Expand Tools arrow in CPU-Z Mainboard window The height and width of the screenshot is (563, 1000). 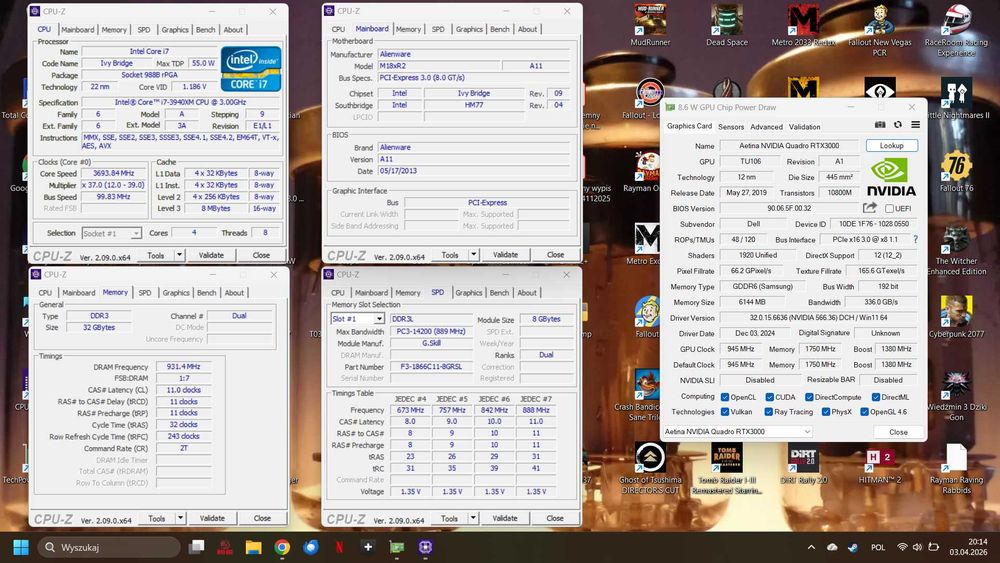(473, 254)
